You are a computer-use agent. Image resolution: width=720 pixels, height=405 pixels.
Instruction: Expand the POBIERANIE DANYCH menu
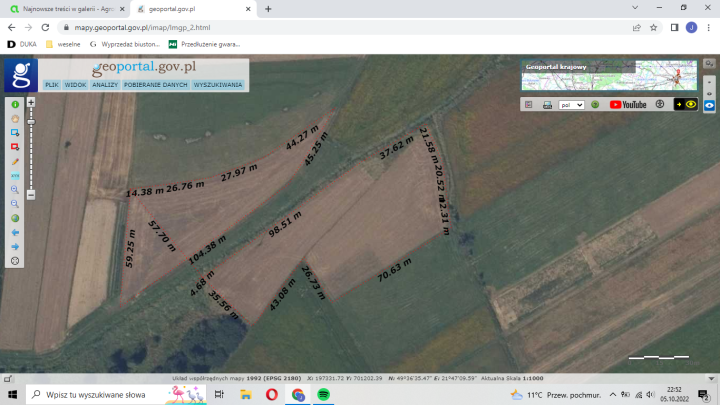point(156,85)
